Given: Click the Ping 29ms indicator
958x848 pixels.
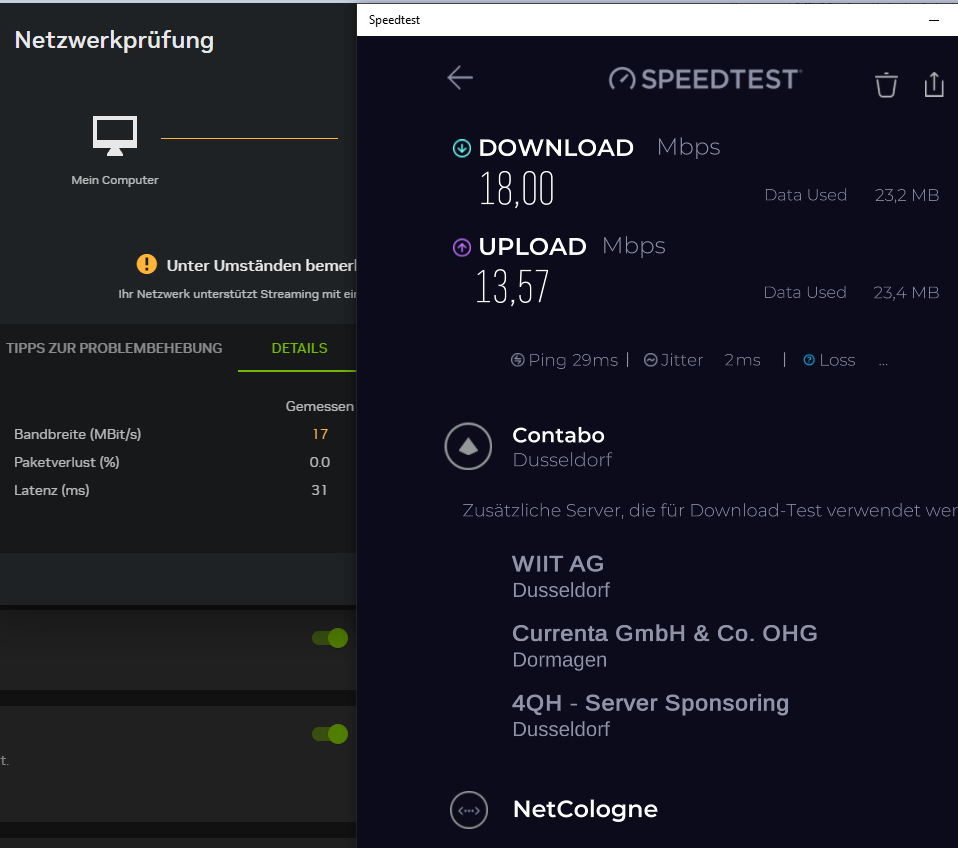Looking at the screenshot, I should tap(565, 360).
